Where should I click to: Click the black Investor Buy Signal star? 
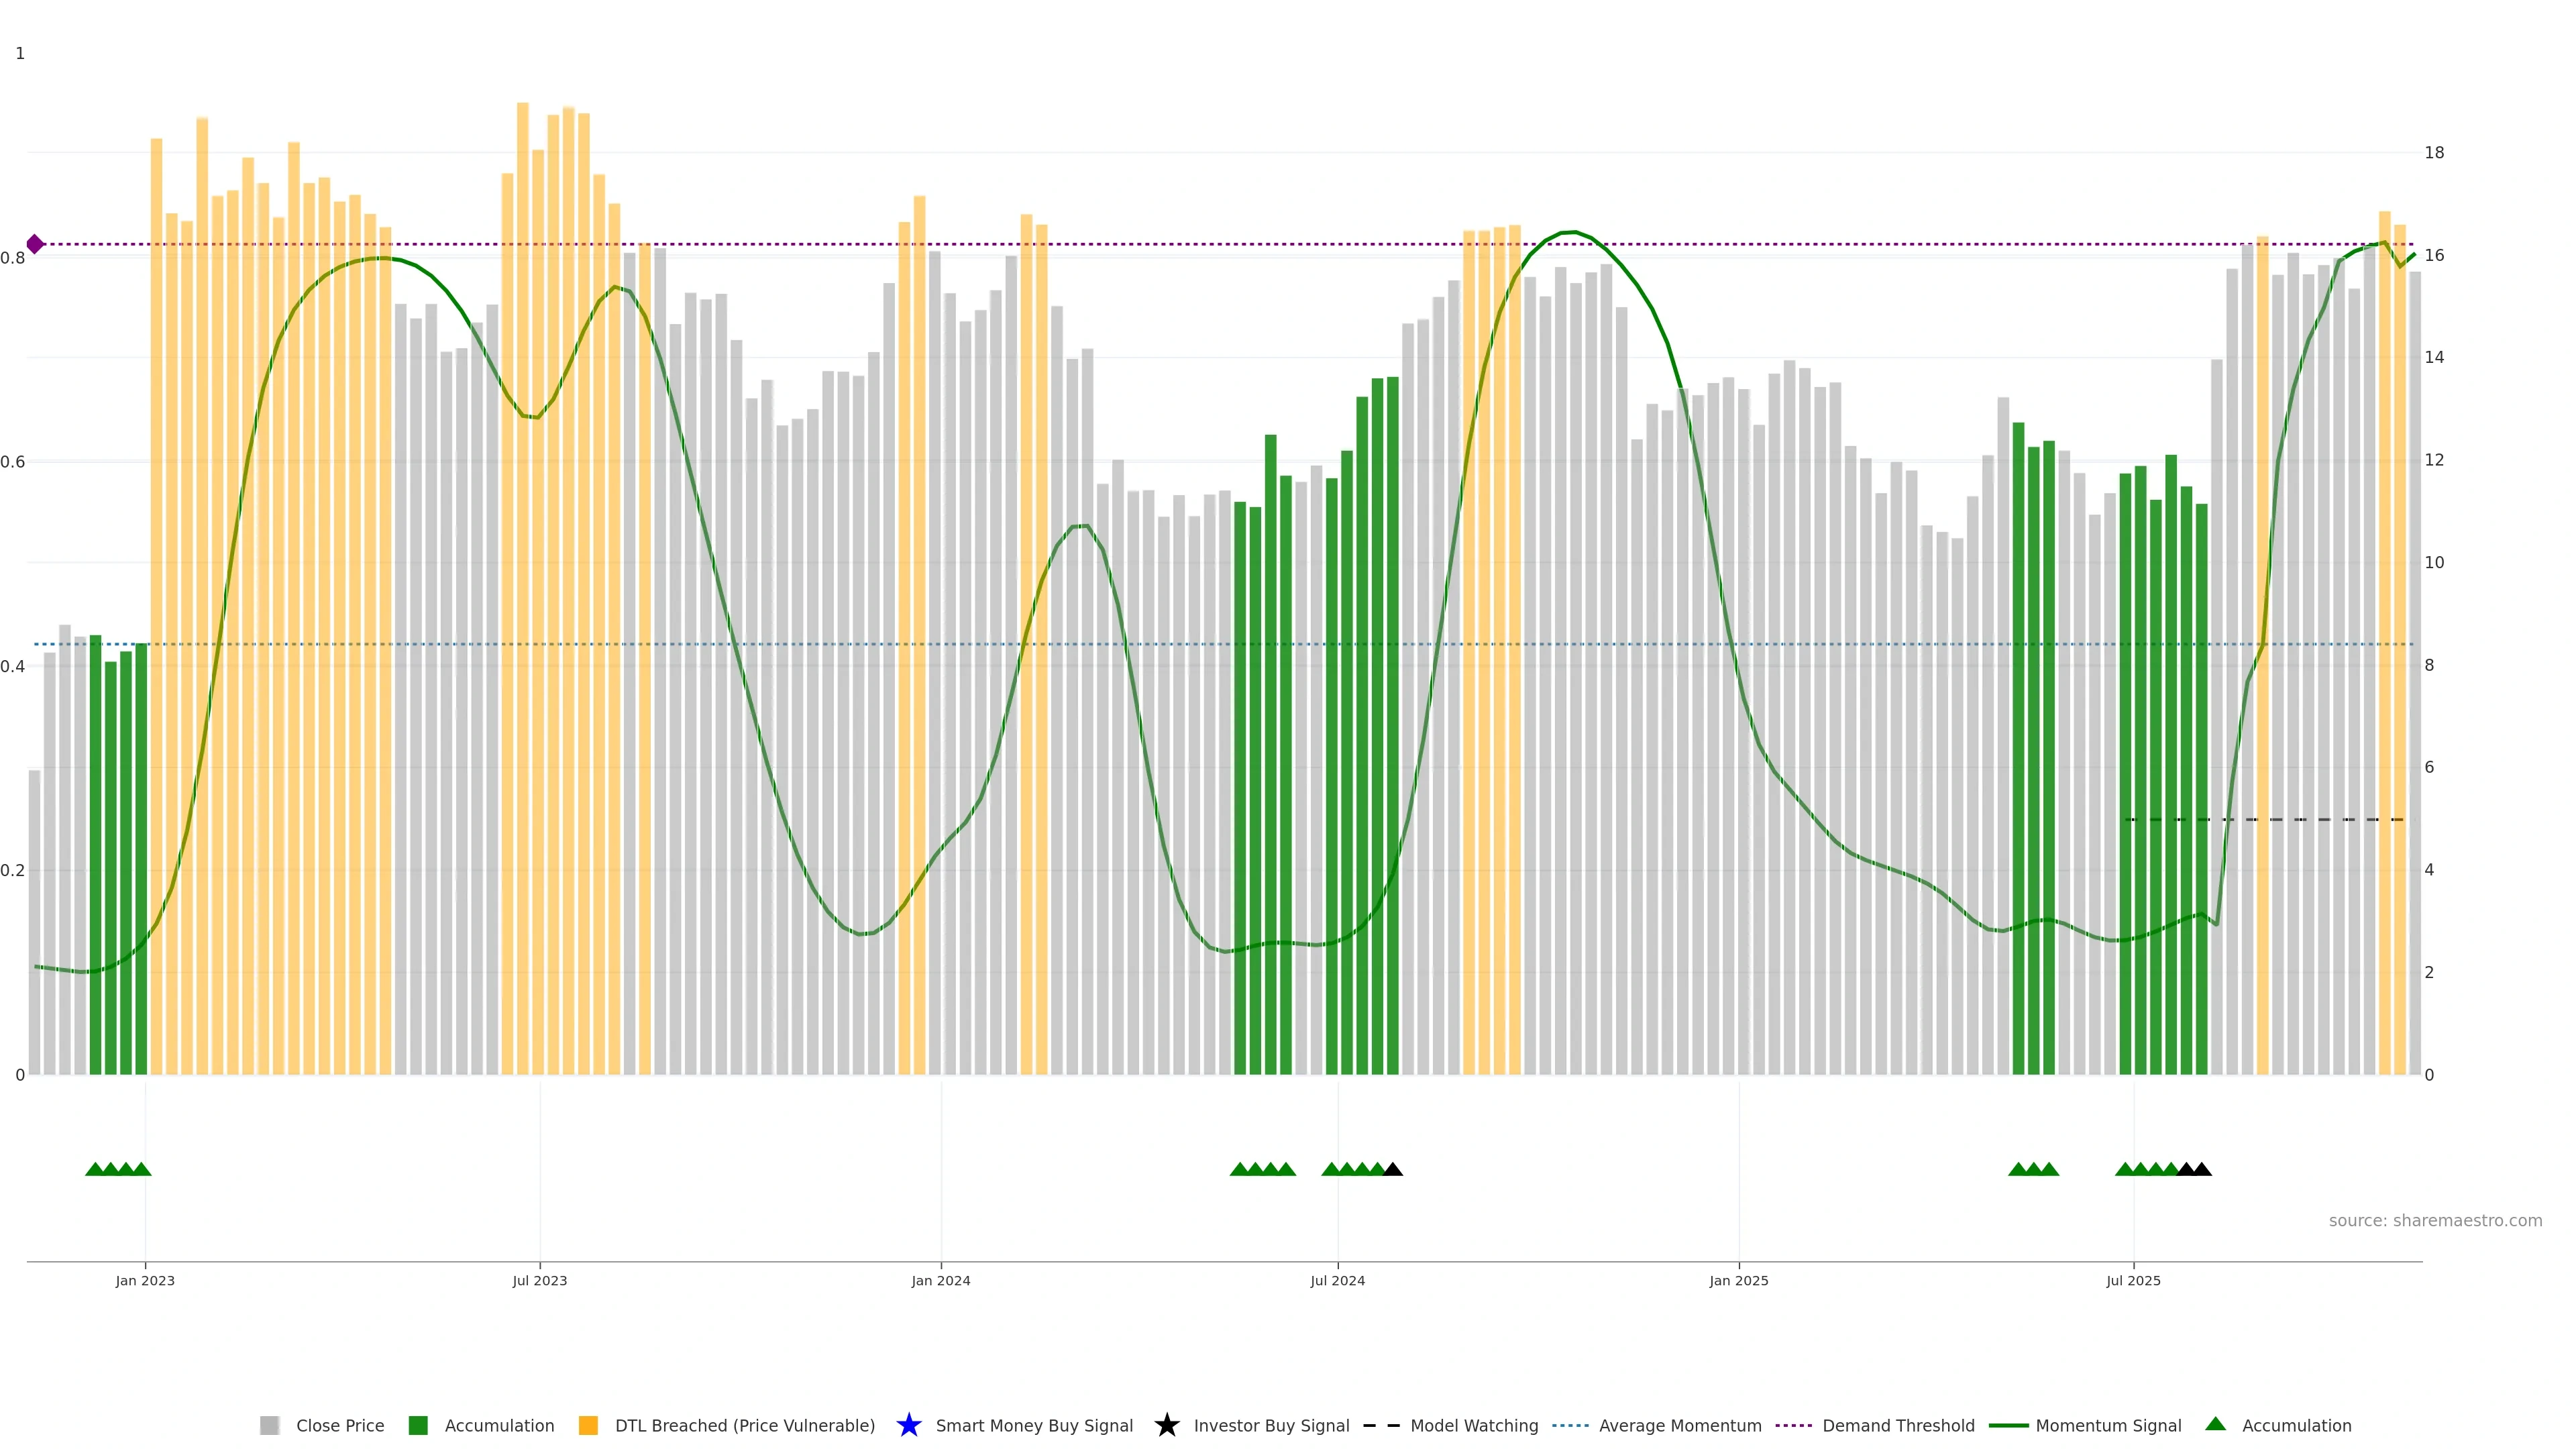pos(1166,1425)
